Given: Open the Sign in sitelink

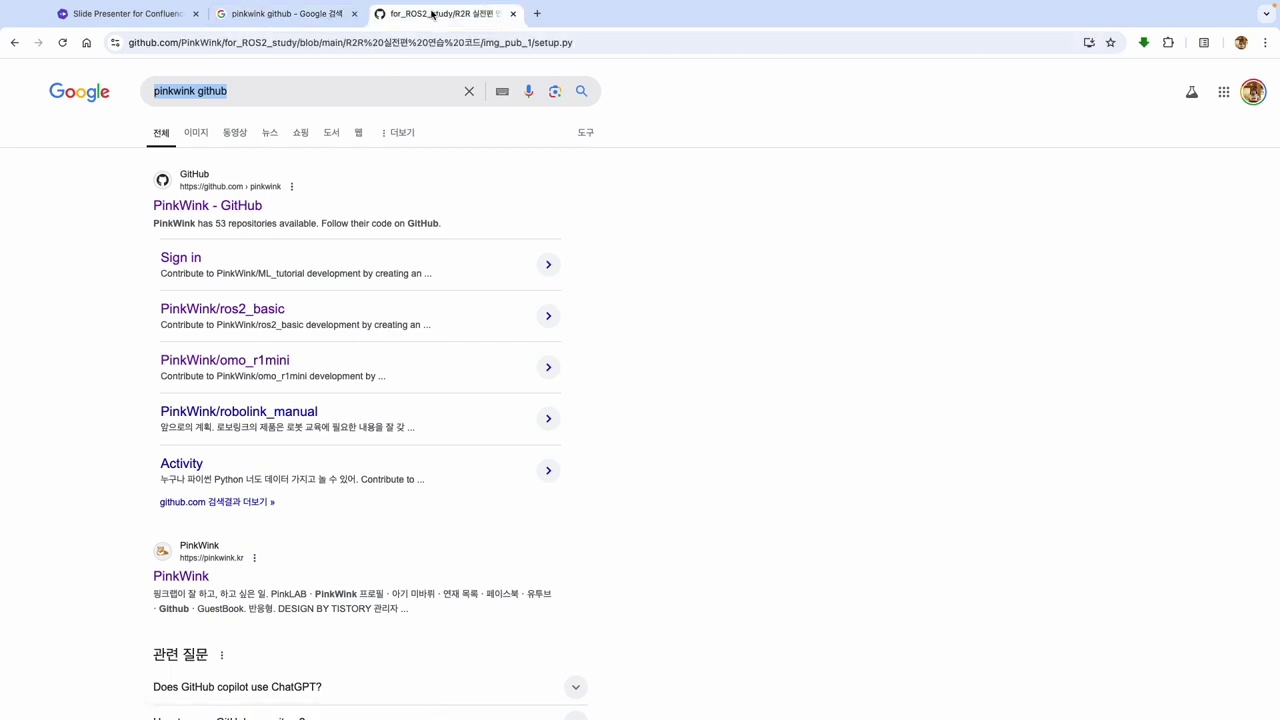Looking at the screenshot, I should pyautogui.click(x=180, y=258).
